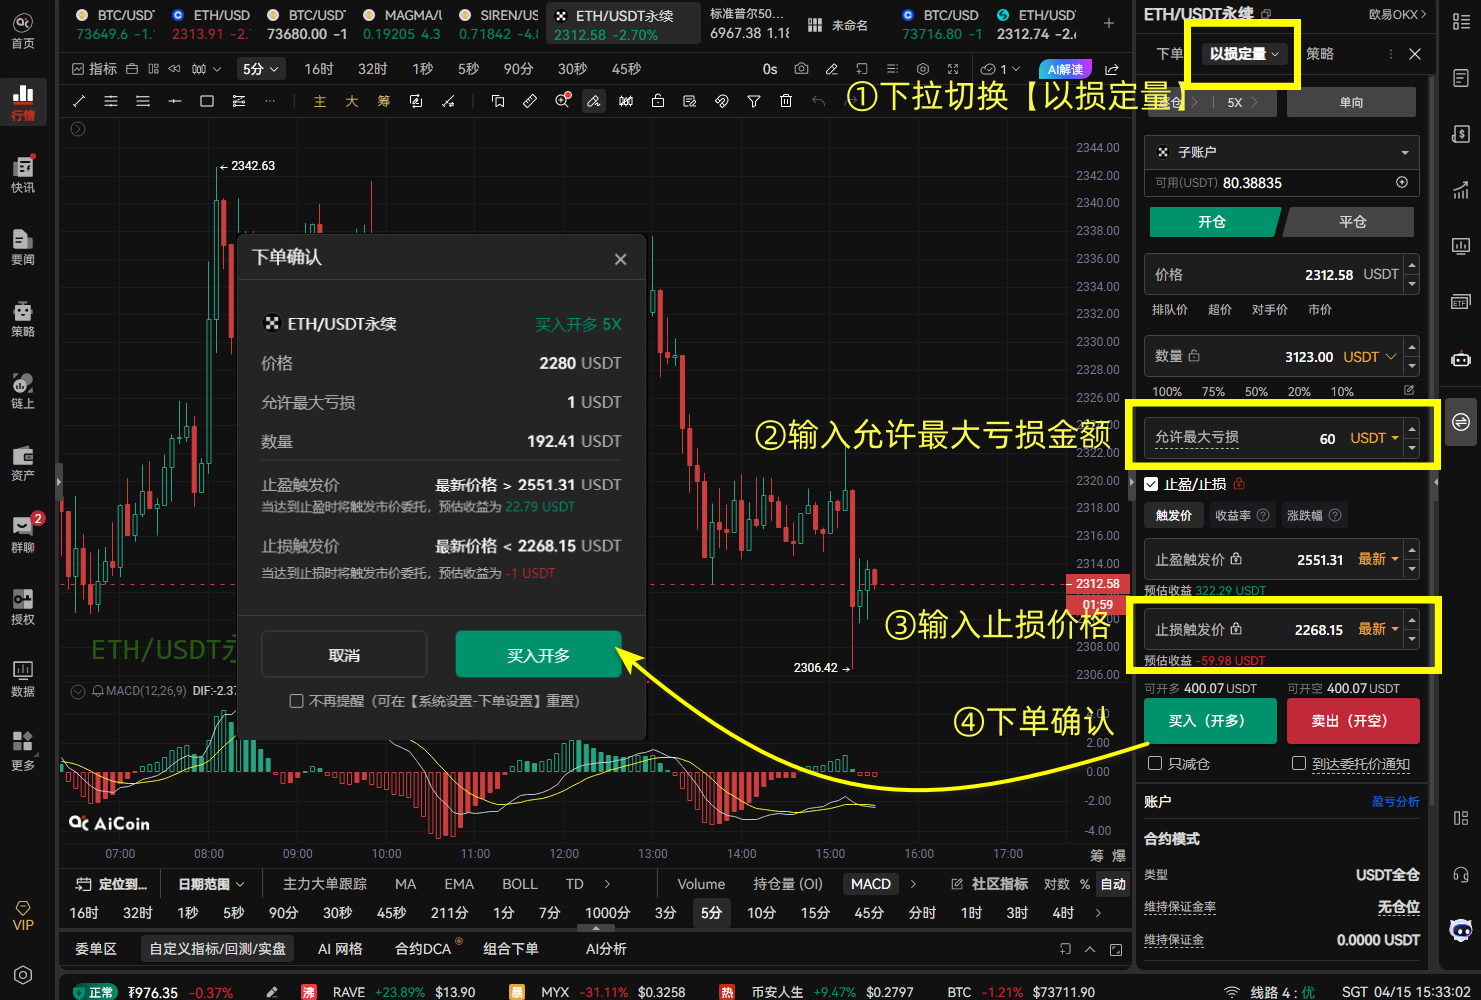The height and width of the screenshot is (1000, 1481).
Task: Select the trash icon to clear drawings
Action: [786, 100]
